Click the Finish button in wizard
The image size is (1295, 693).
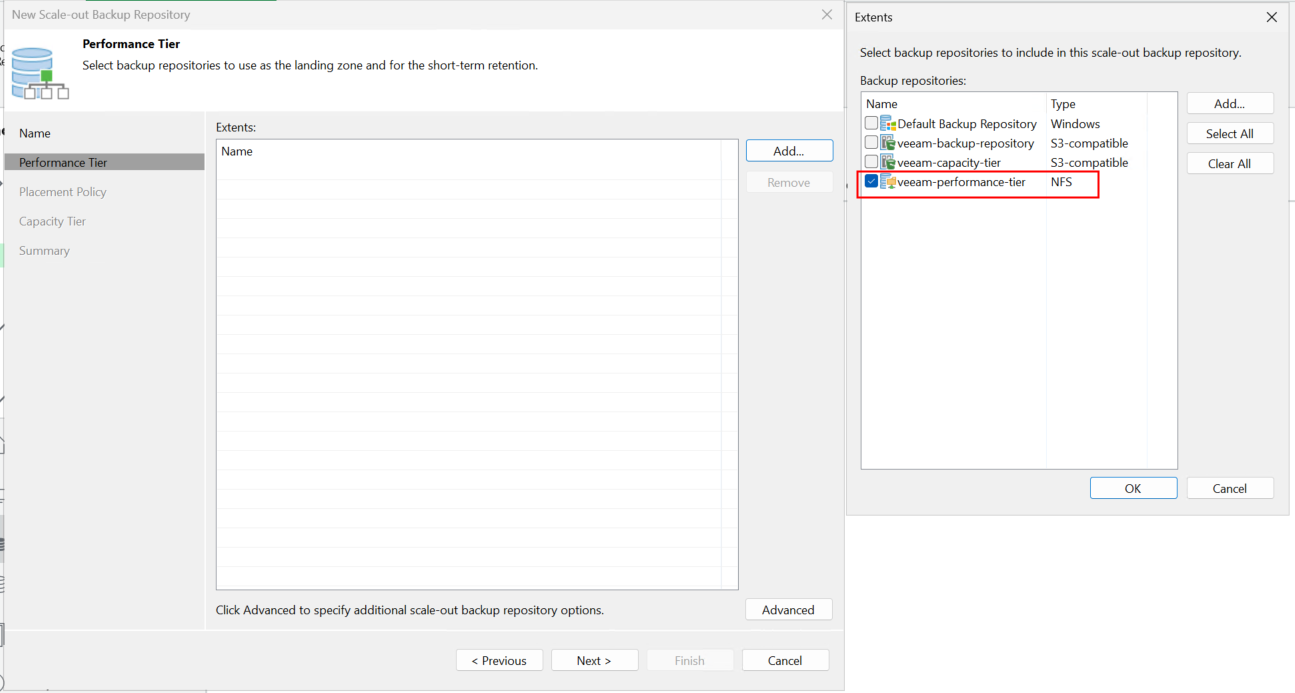click(x=689, y=661)
